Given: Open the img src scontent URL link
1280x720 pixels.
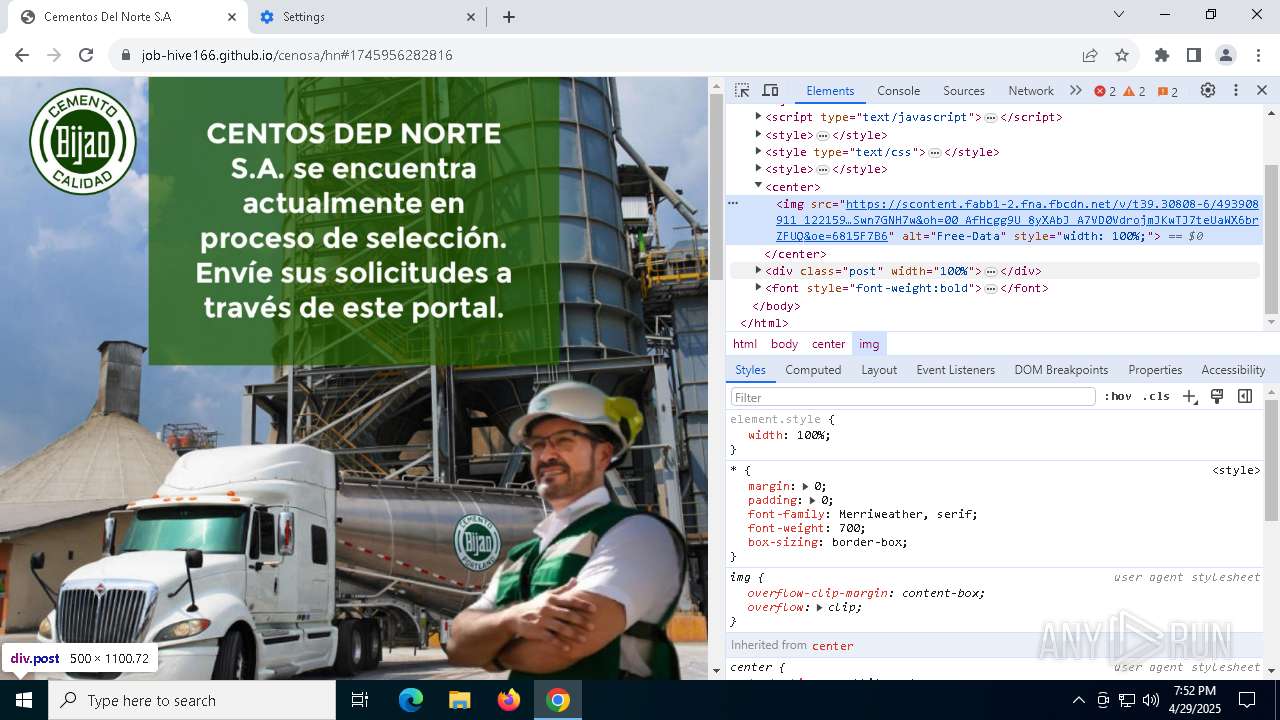Looking at the screenshot, I should point(1017,220).
